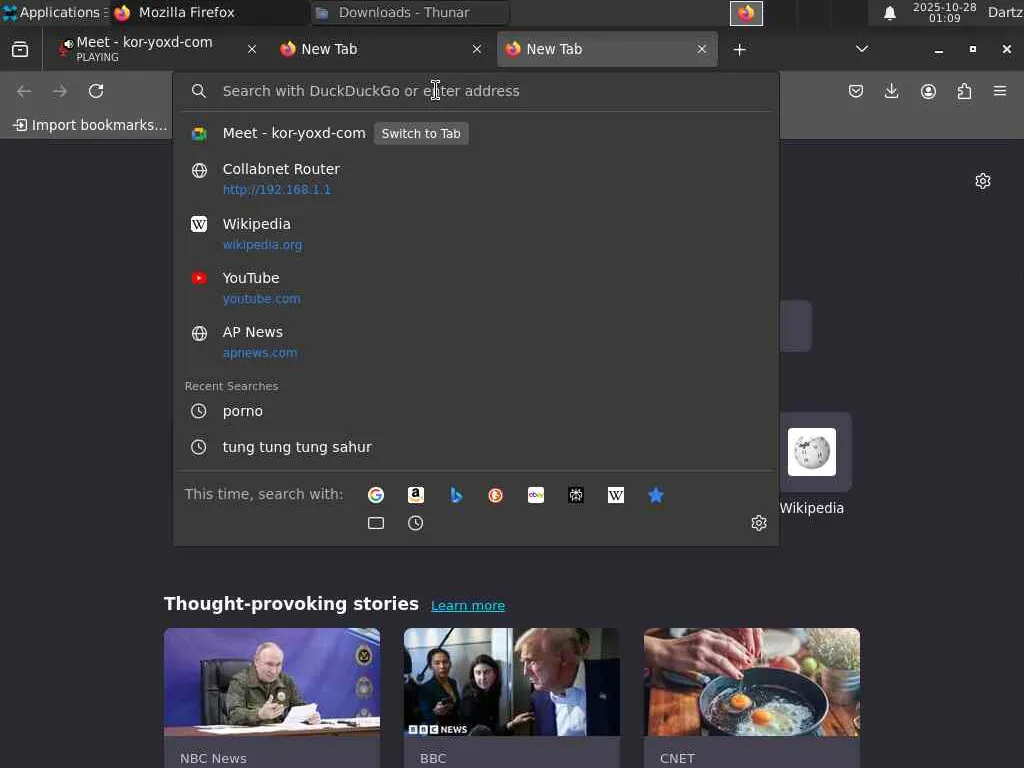Click the Firefox workspace icon in panel
Screen dimensions: 1024x768
point(746,13)
